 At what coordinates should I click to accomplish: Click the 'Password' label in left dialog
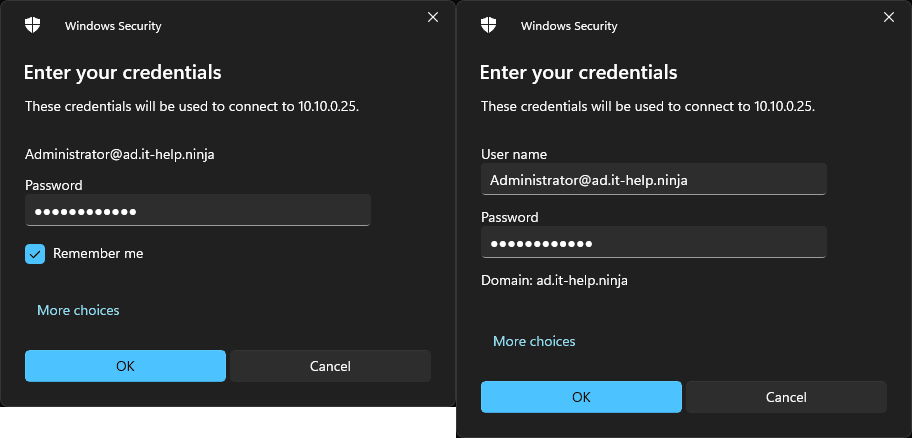(54, 185)
